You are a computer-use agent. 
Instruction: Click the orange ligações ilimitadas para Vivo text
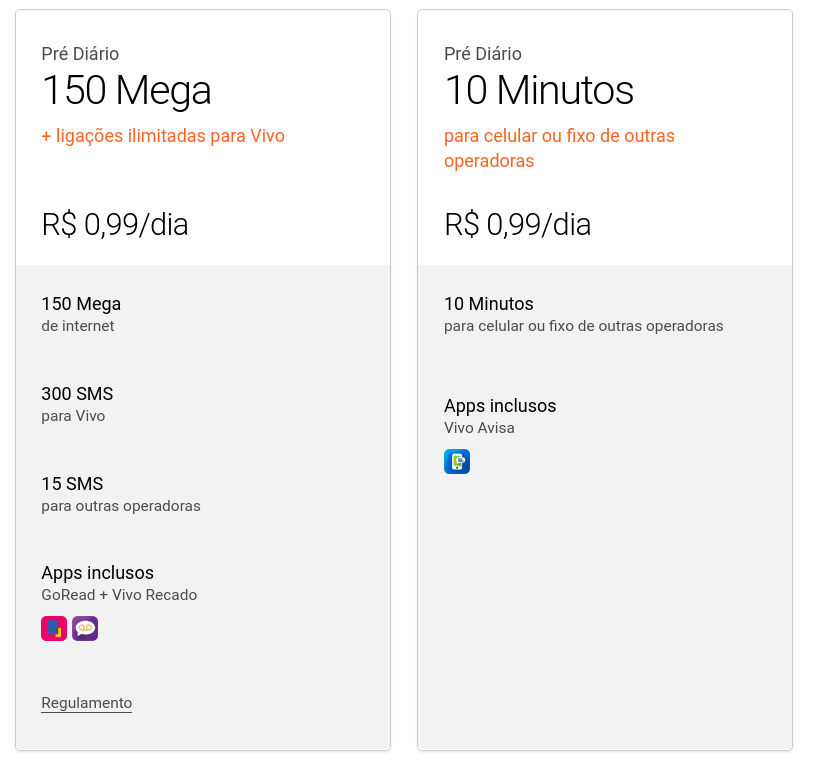click(163, 136)
